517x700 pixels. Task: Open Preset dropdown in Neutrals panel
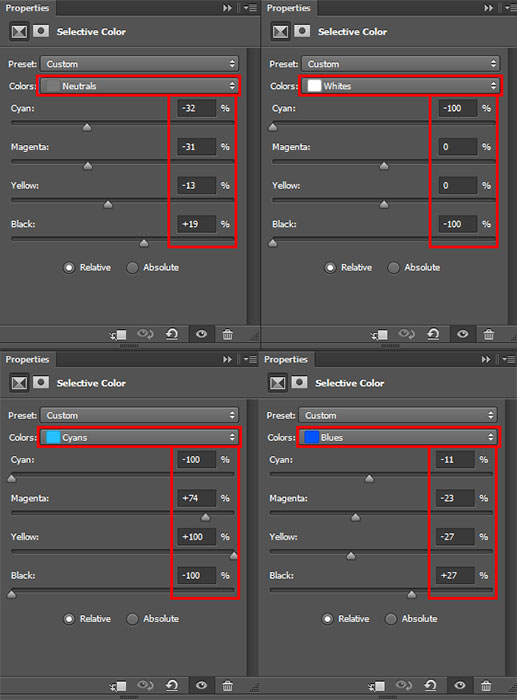[139, 64]
